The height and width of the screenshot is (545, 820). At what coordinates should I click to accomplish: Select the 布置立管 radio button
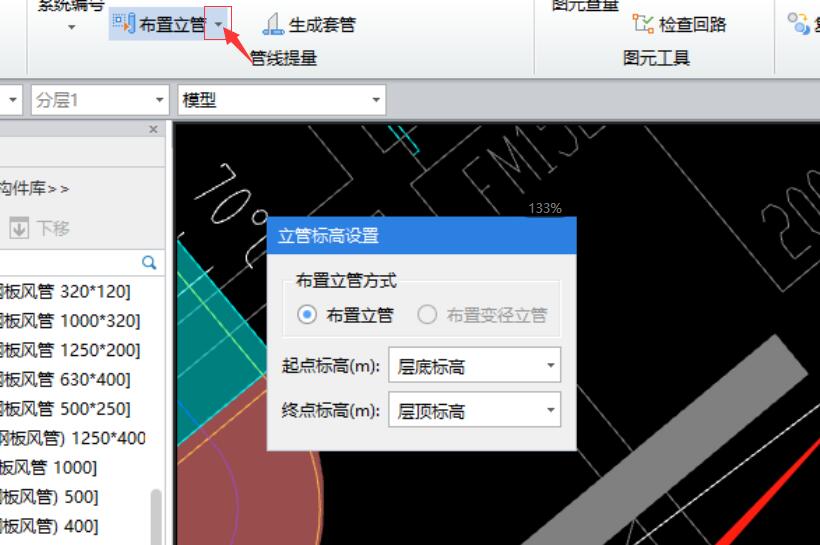pos(306,315)
